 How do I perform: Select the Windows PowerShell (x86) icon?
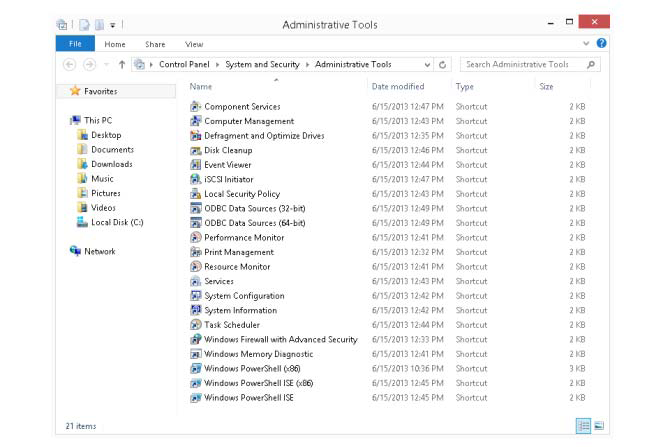[196, 368]
